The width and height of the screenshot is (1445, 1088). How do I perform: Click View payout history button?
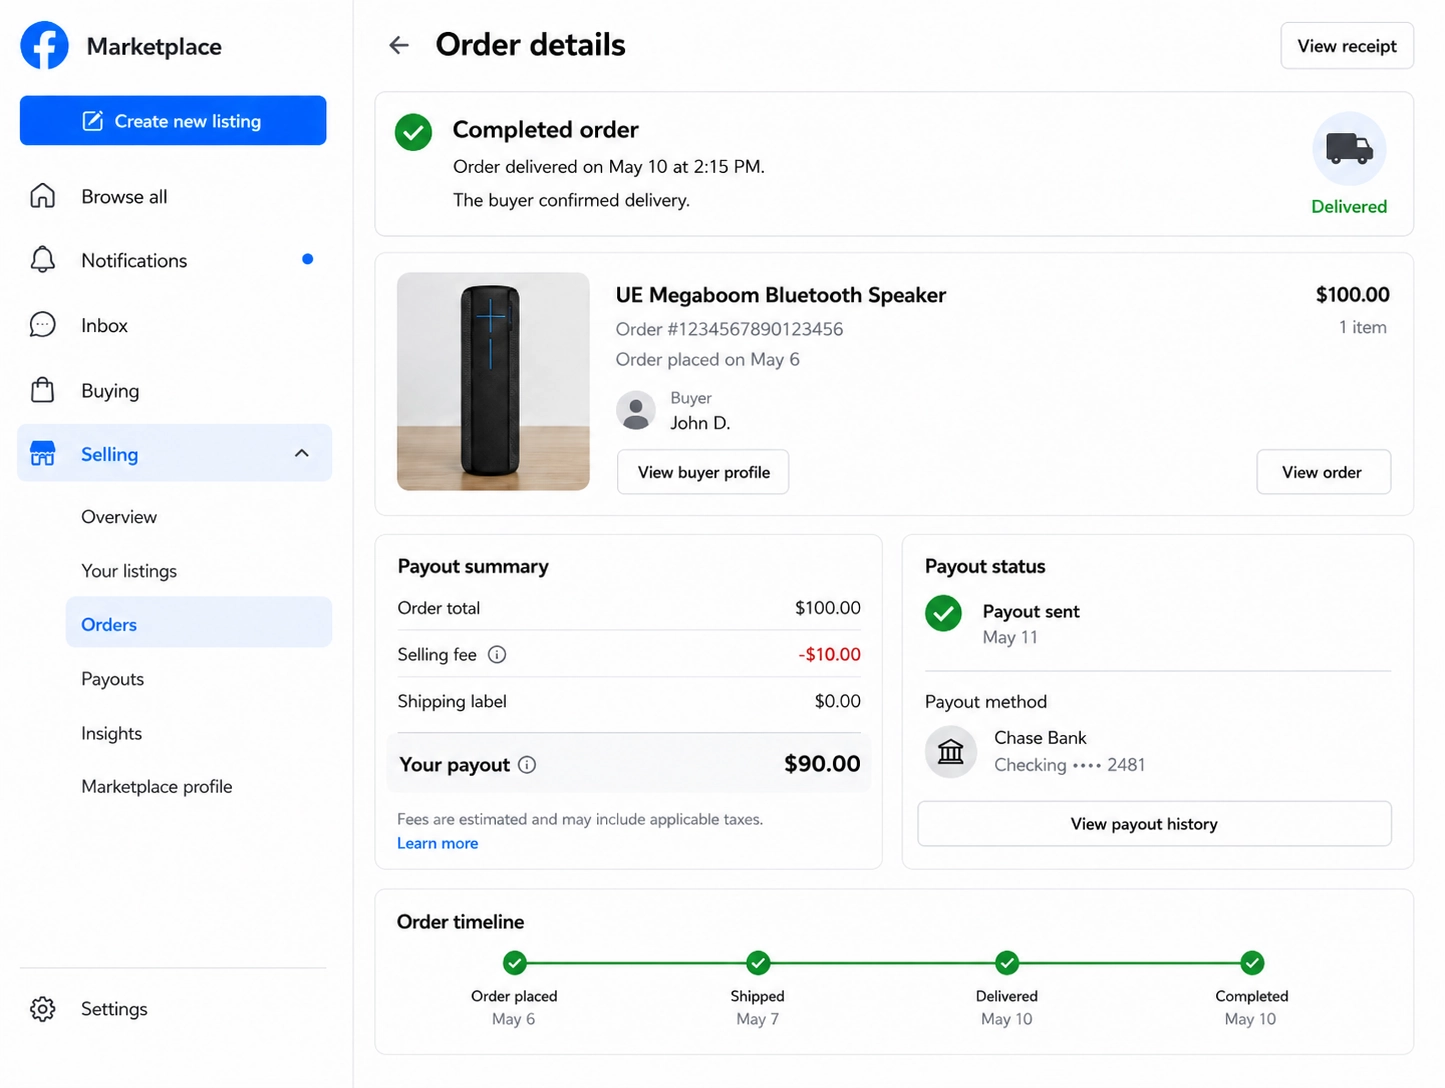tap(1154, 824)
